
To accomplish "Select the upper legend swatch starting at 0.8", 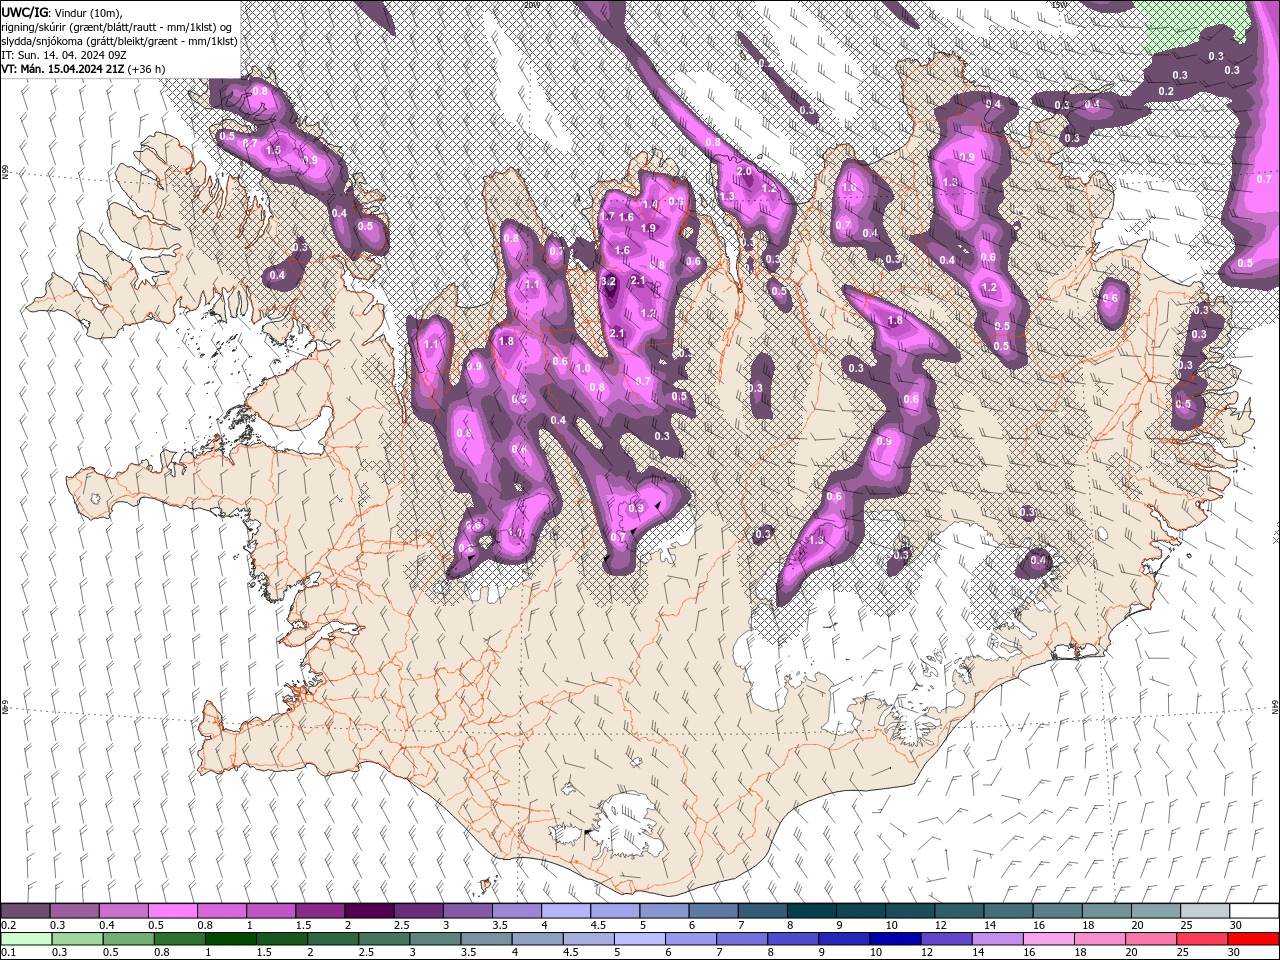I will [222, 911].
